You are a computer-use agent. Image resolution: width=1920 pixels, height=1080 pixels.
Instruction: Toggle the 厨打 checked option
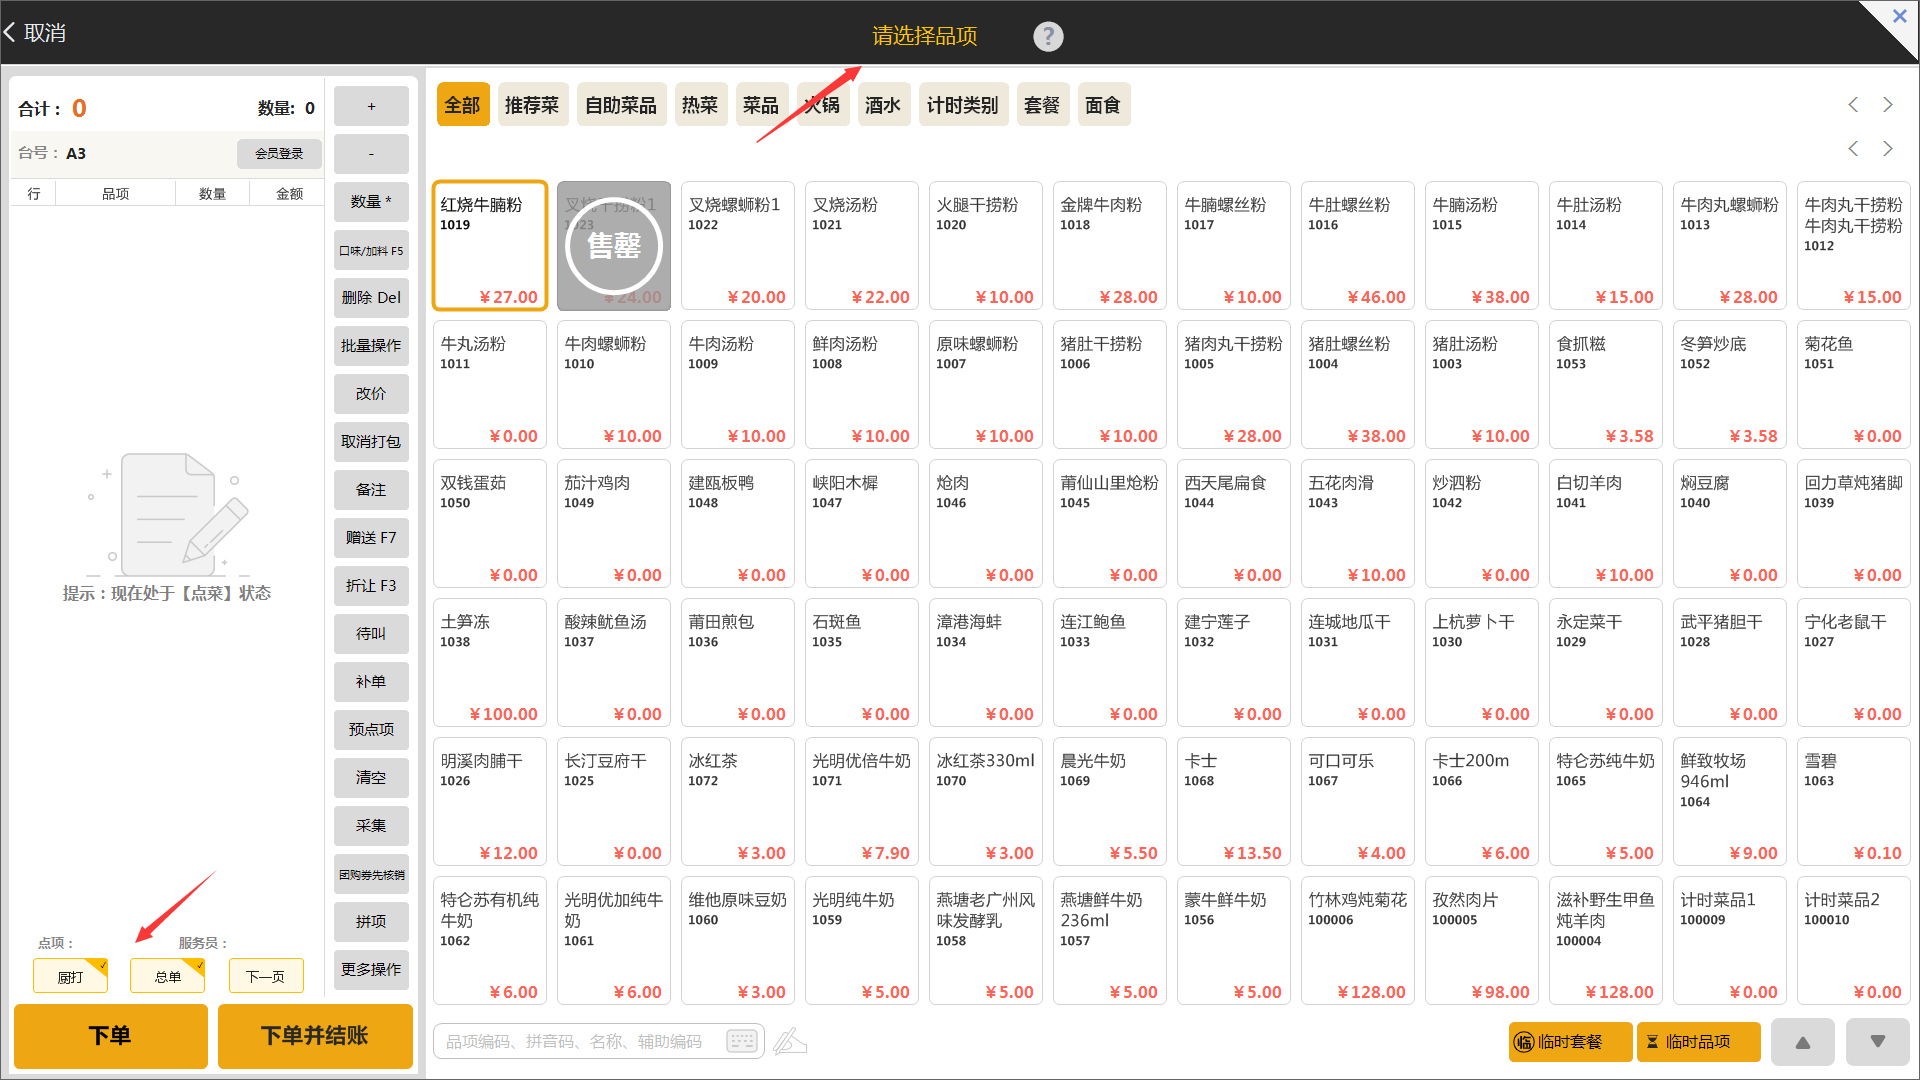click(70, 976)
